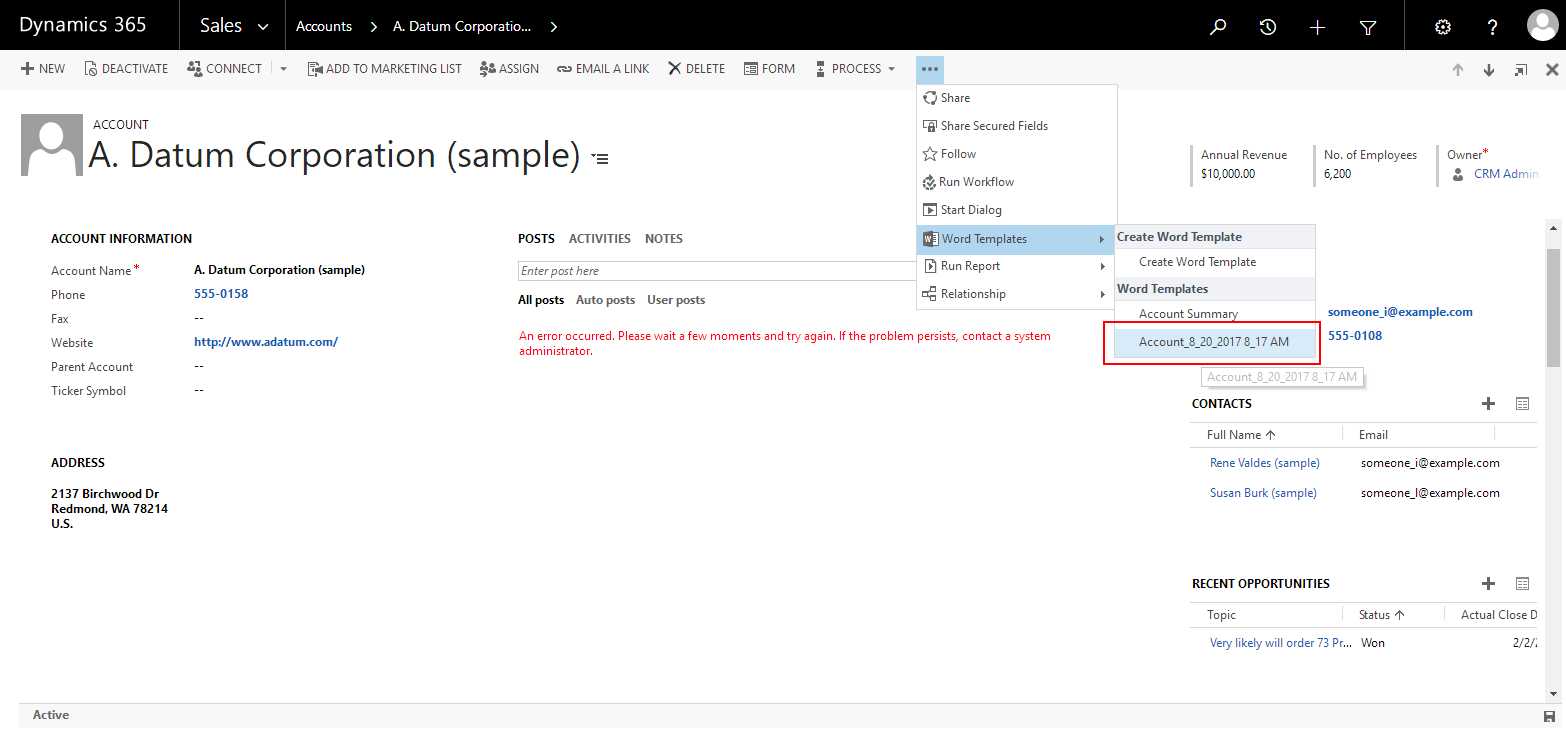Open owner CRM Admin link

[x=1506, y=174]
